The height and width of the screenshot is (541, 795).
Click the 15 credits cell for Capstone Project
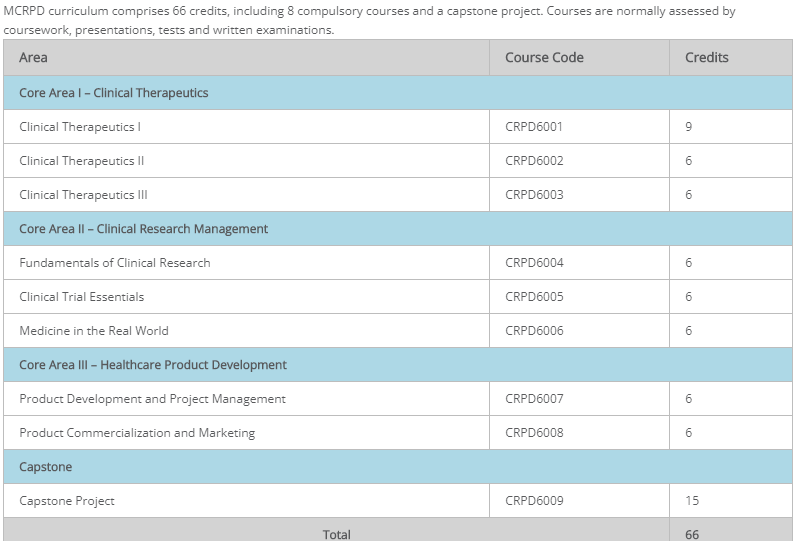692,501
